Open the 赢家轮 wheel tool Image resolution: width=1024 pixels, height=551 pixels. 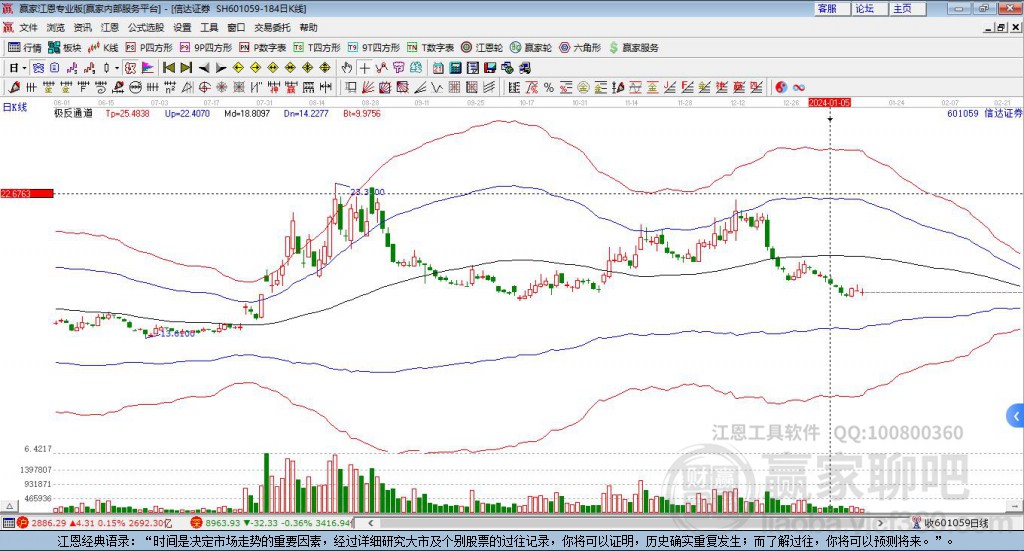point(531,48)
